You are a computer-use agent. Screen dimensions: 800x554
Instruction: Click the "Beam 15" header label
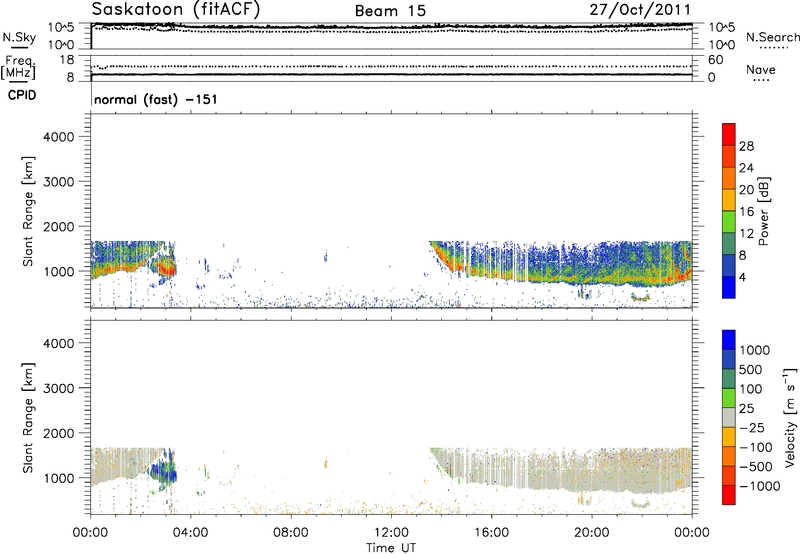point(390,11)
